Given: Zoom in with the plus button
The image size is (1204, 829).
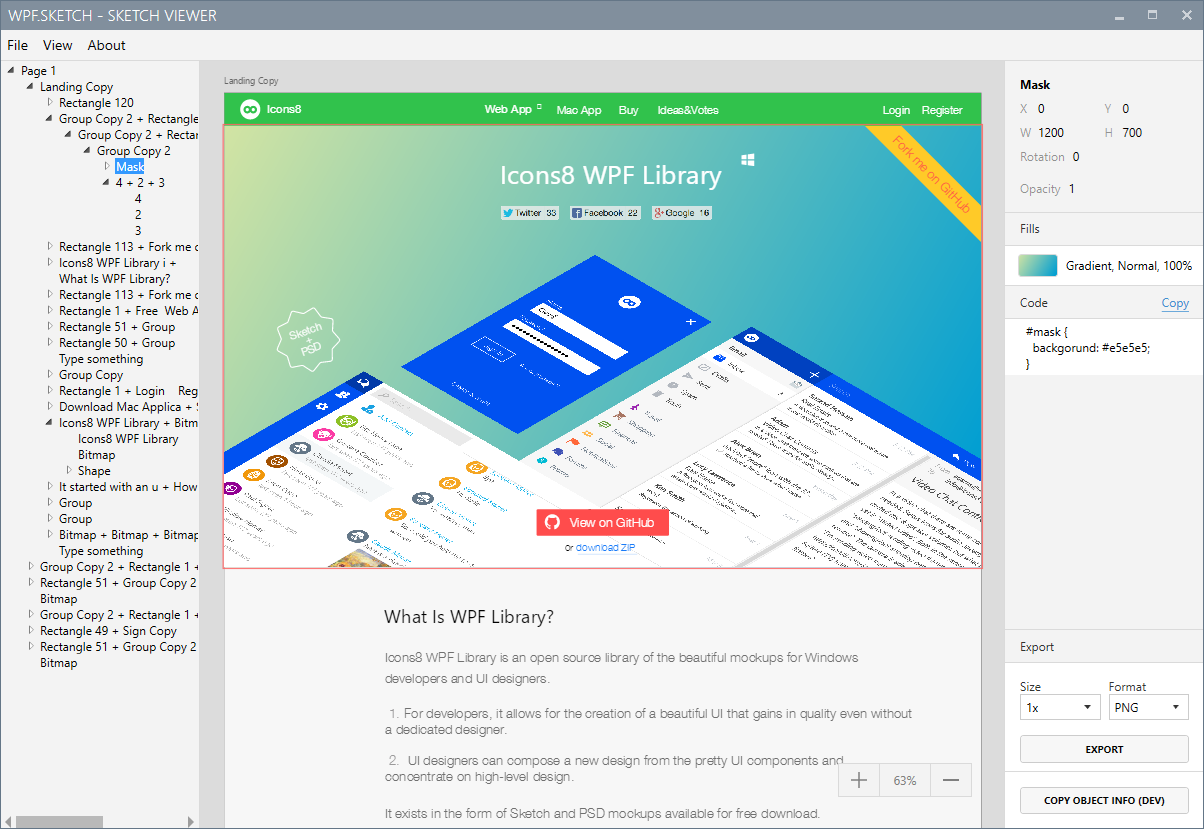Looking at the screenshot, I should (x=858, y=780).
